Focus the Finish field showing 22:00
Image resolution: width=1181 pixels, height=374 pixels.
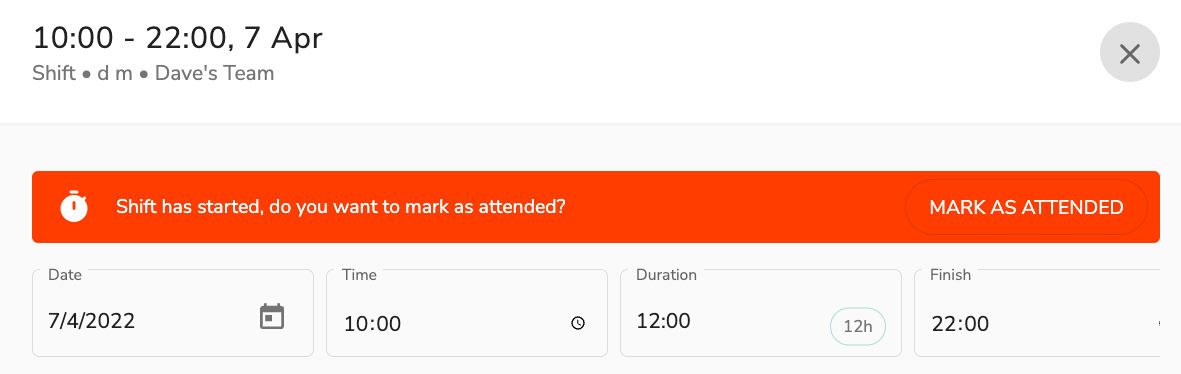pos(1037,313)
